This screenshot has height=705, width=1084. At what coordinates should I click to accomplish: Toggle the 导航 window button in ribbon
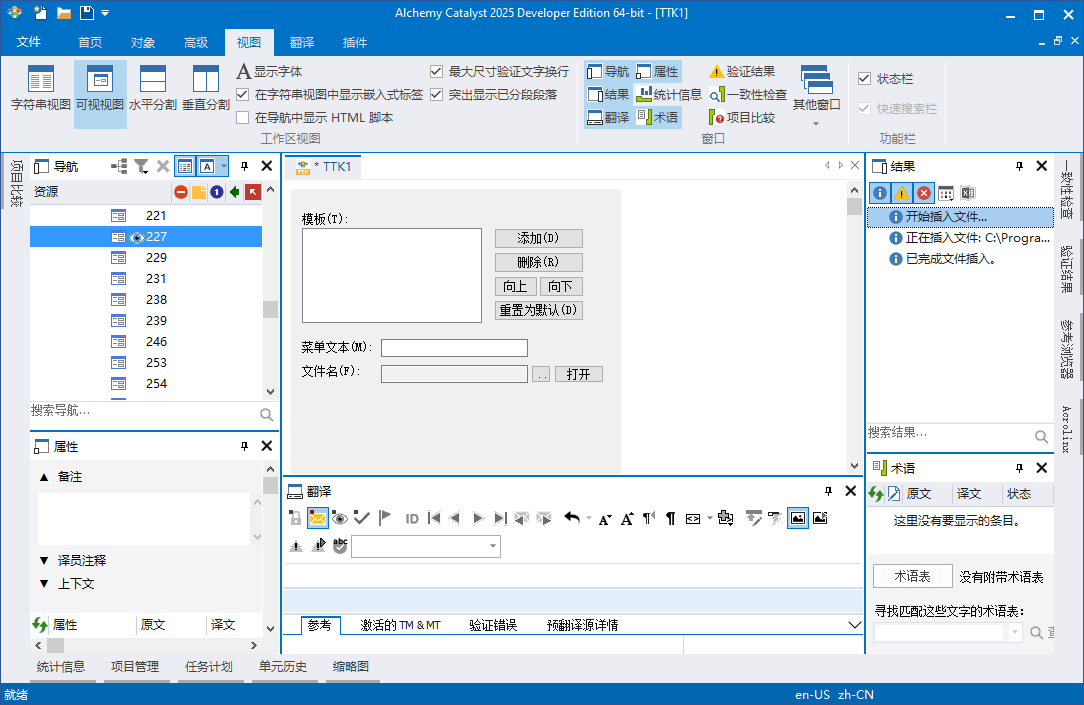click(x=608, y=72)
